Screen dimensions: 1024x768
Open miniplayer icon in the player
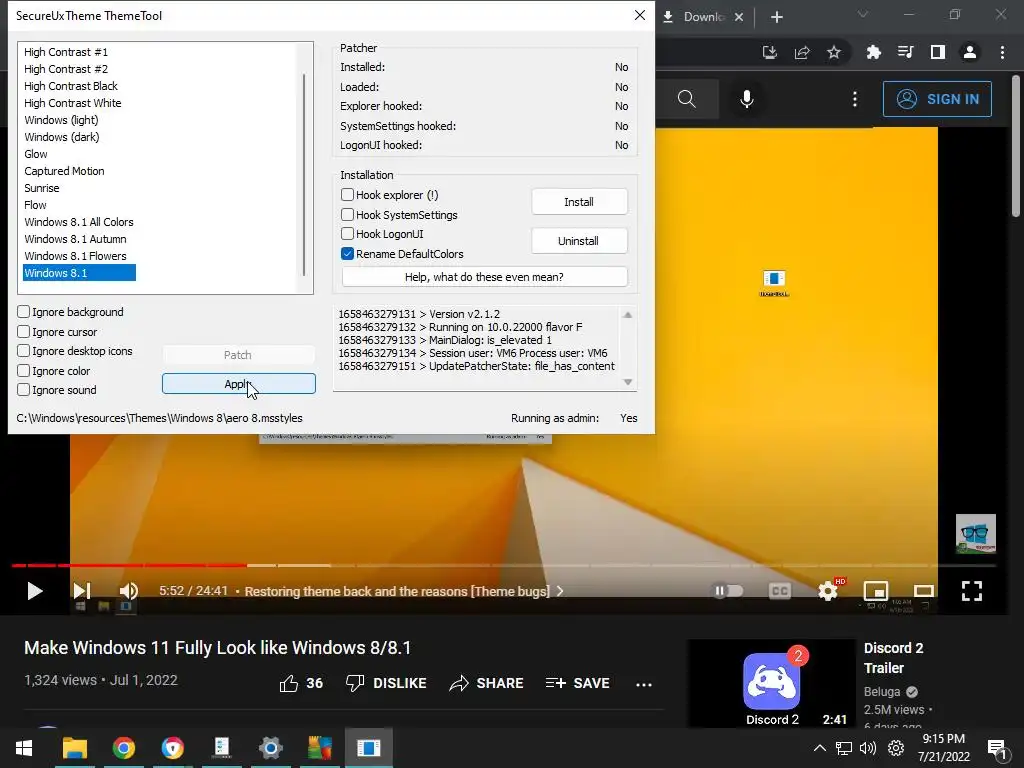pos(876,591)
